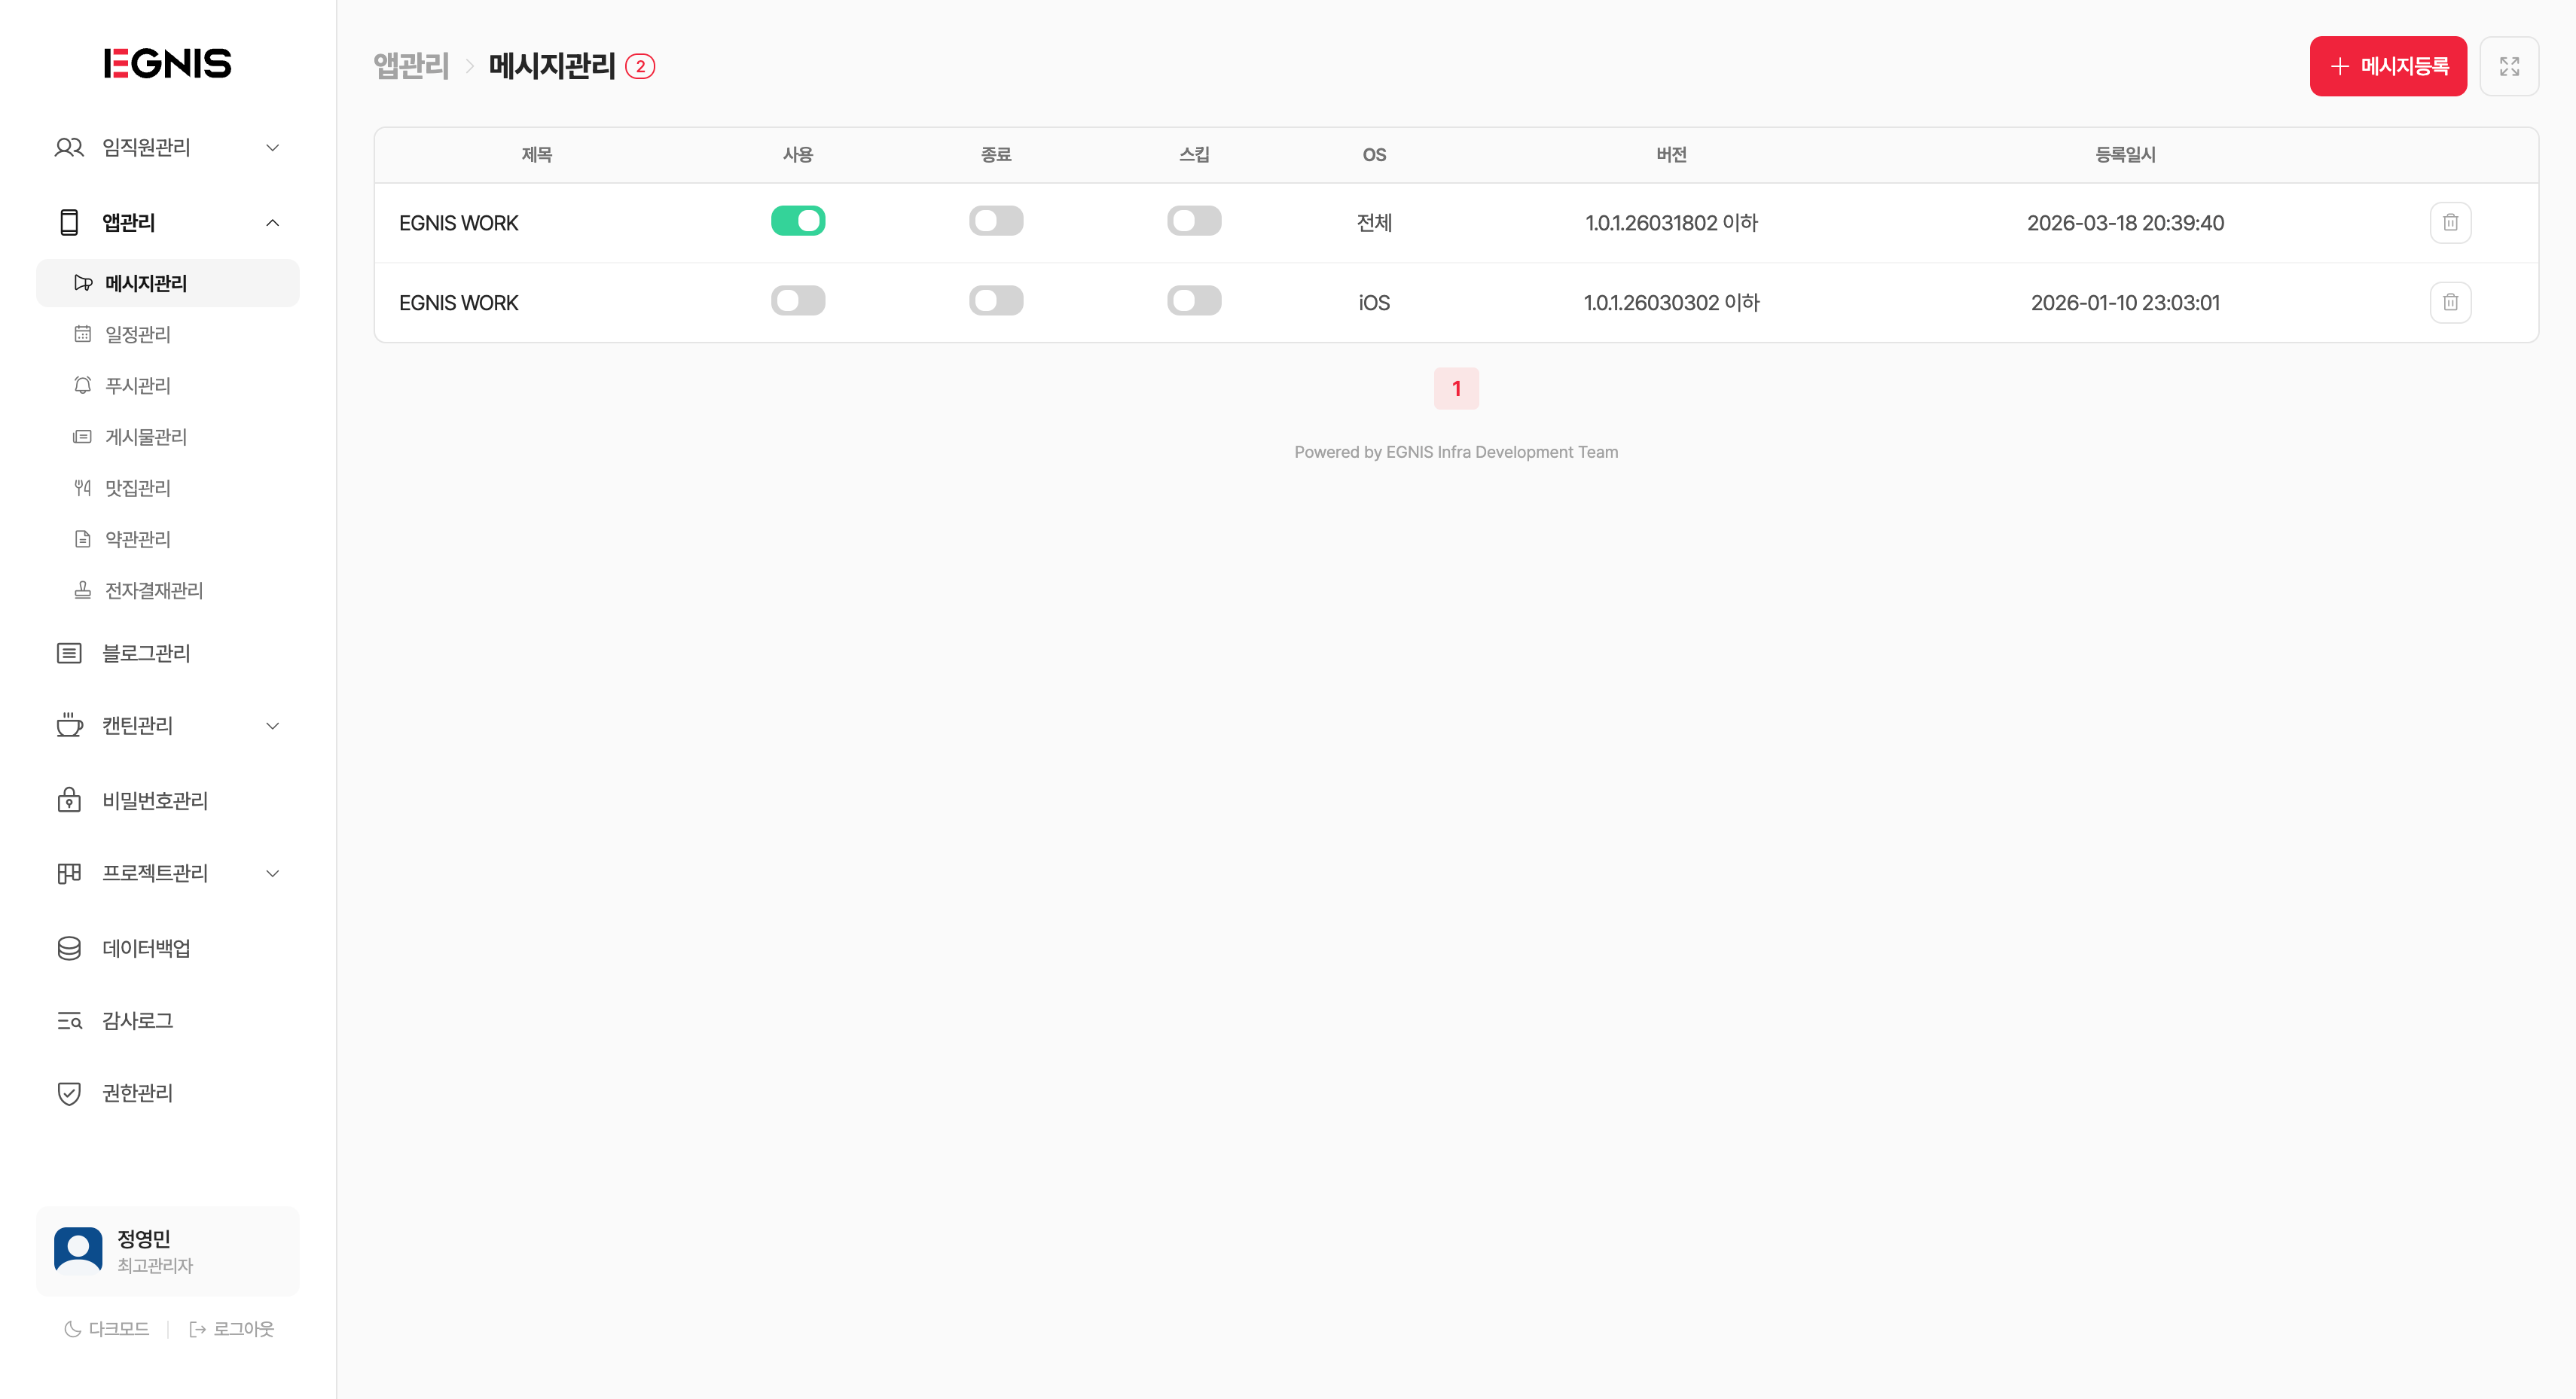Click the 정영민 profile name
2576x1399 pixels.
(144, 1238)
